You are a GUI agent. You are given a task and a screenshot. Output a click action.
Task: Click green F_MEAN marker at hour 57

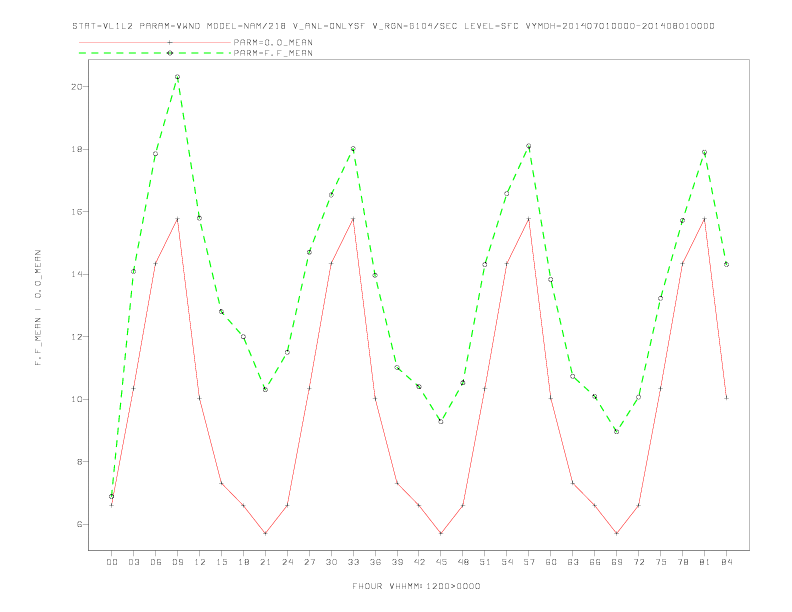(x=529, y=146)
